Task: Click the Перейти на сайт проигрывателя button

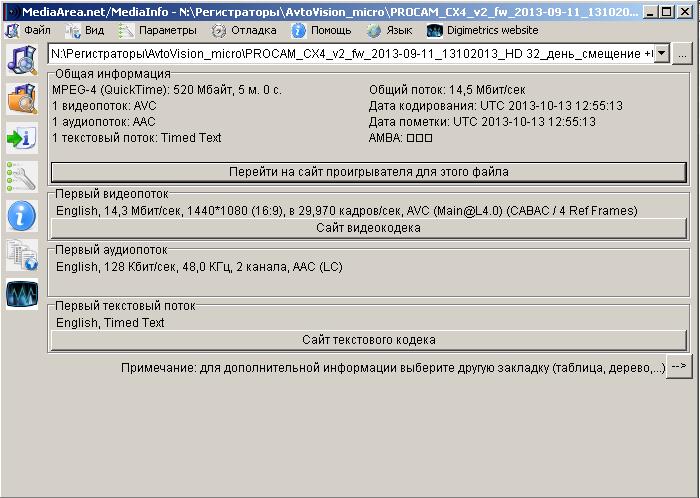Action: (x=368, y=172)
